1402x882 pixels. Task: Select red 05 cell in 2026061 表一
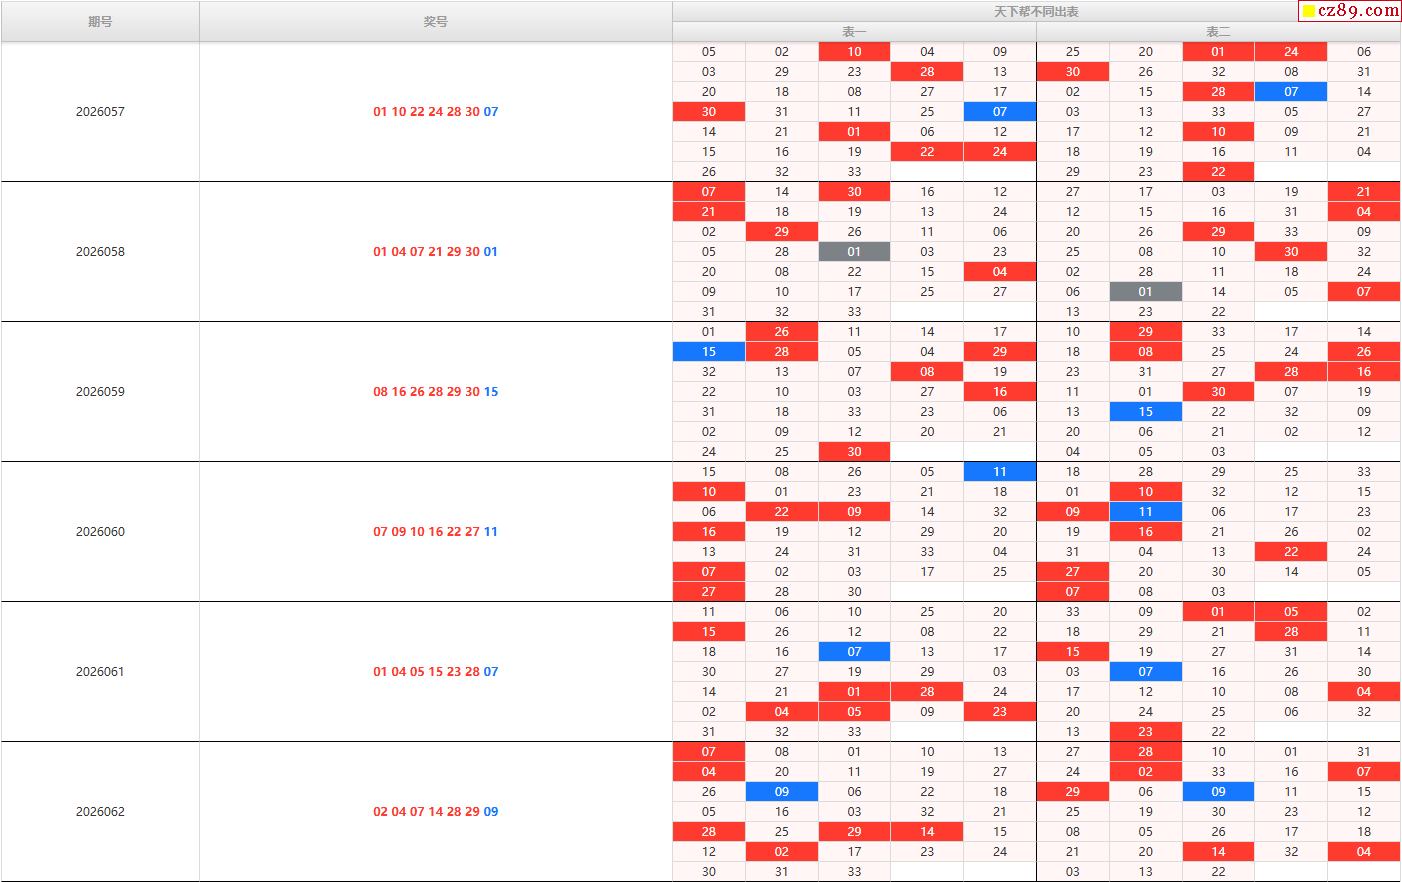(854, 712)
